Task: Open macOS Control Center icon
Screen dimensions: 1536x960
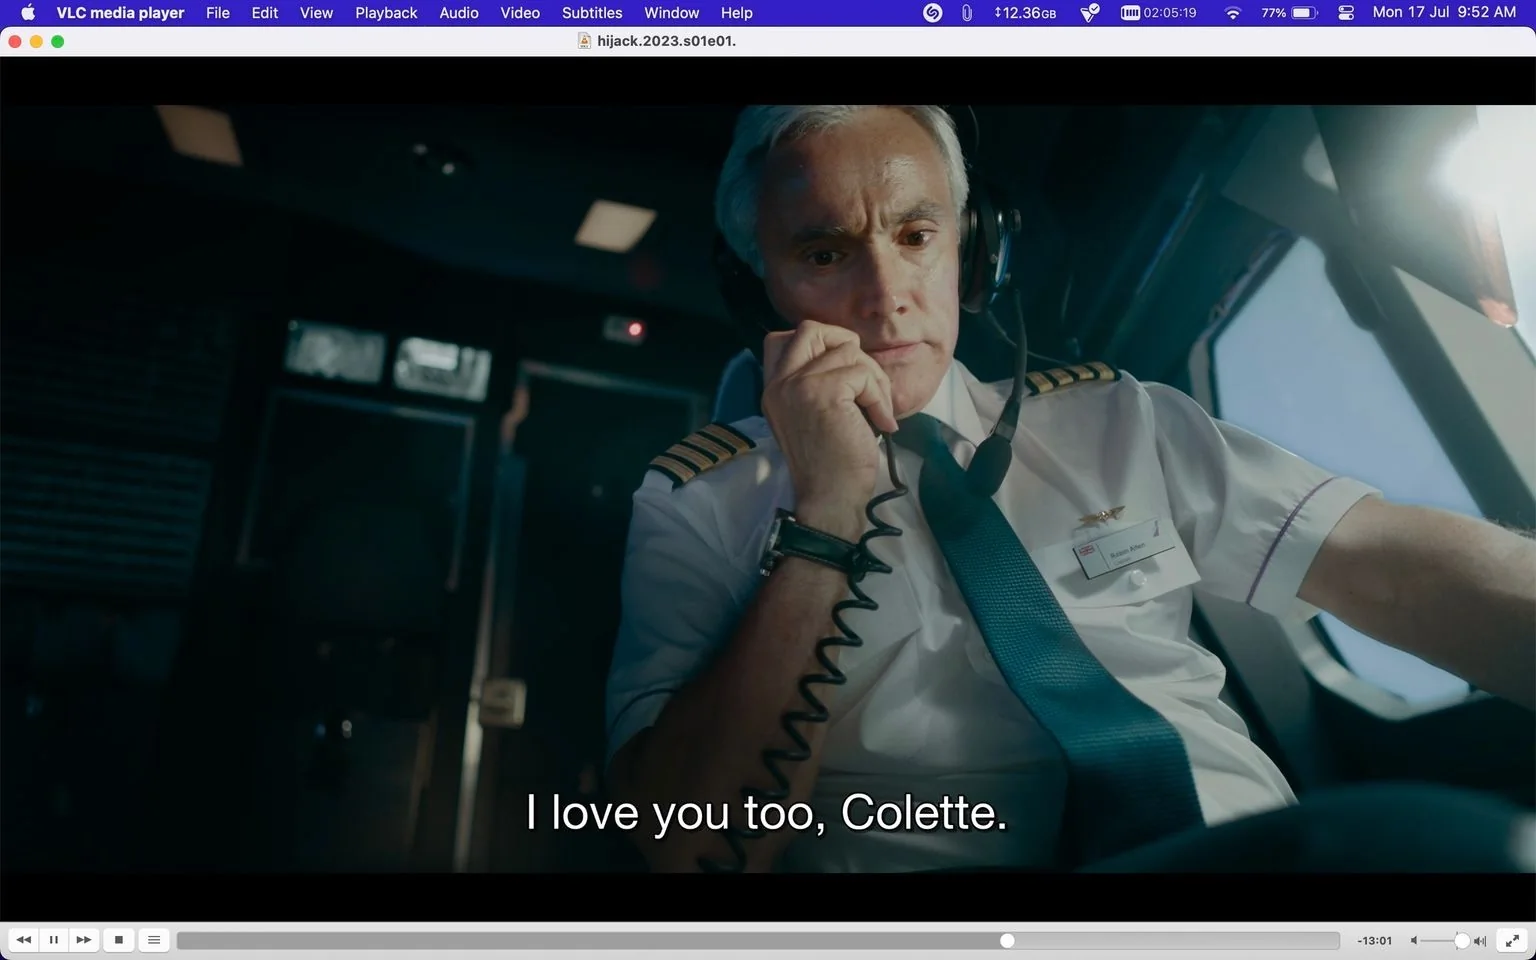Action: coord(1346,13)
